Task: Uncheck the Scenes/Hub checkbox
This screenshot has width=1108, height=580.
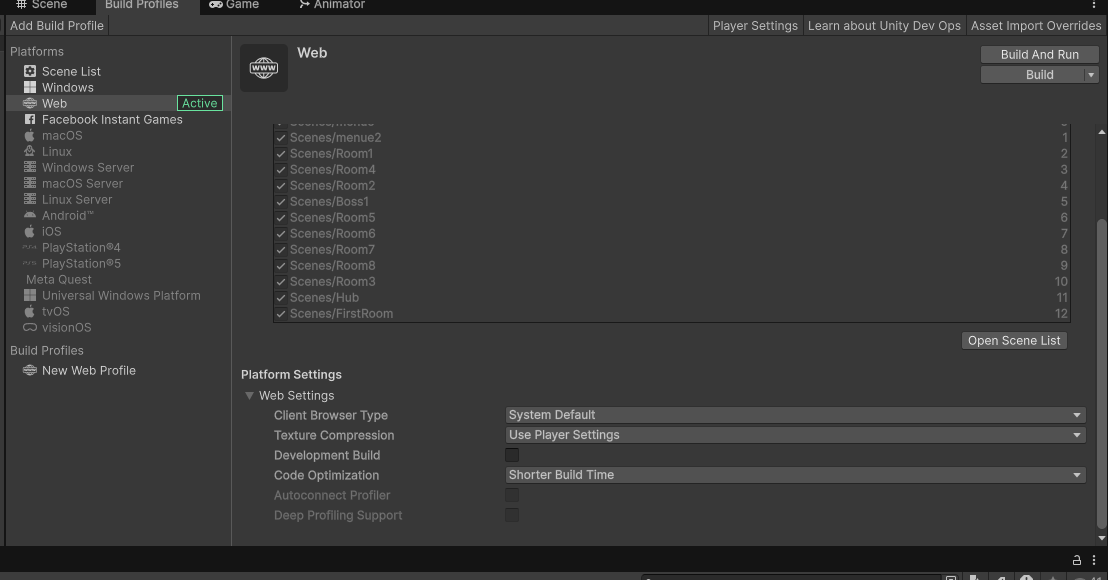Action: point(281,297)
